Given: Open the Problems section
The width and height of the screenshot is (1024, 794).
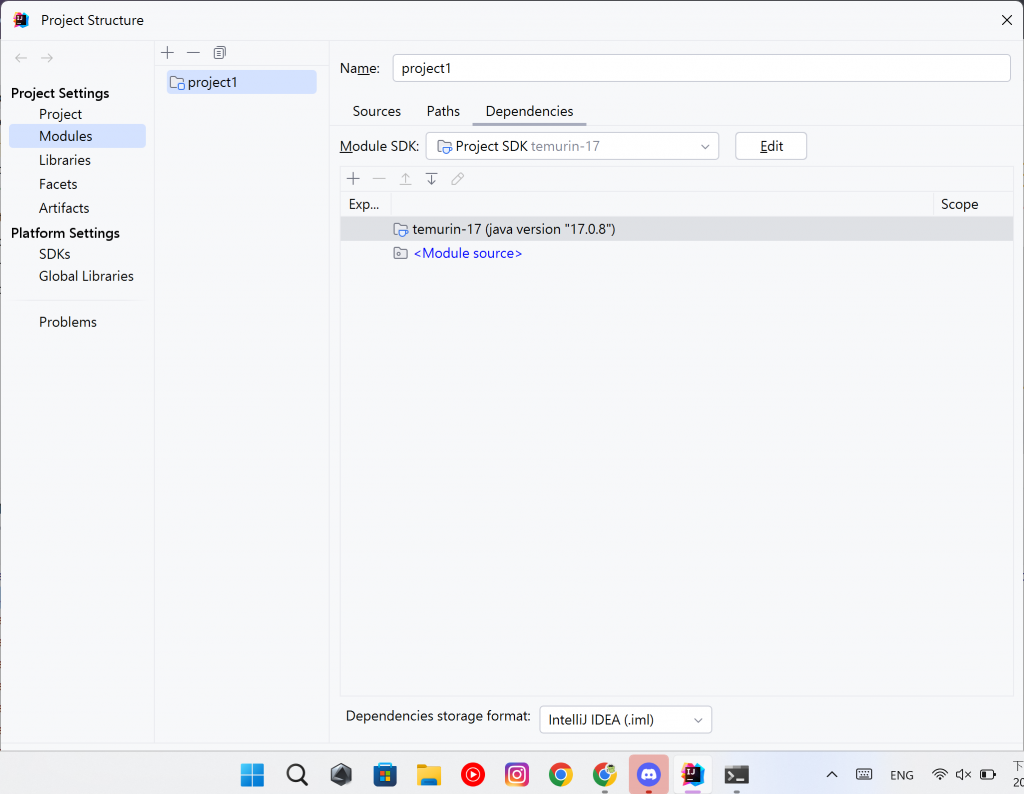Looking at the screenshot, I should [x=67, y=323].
